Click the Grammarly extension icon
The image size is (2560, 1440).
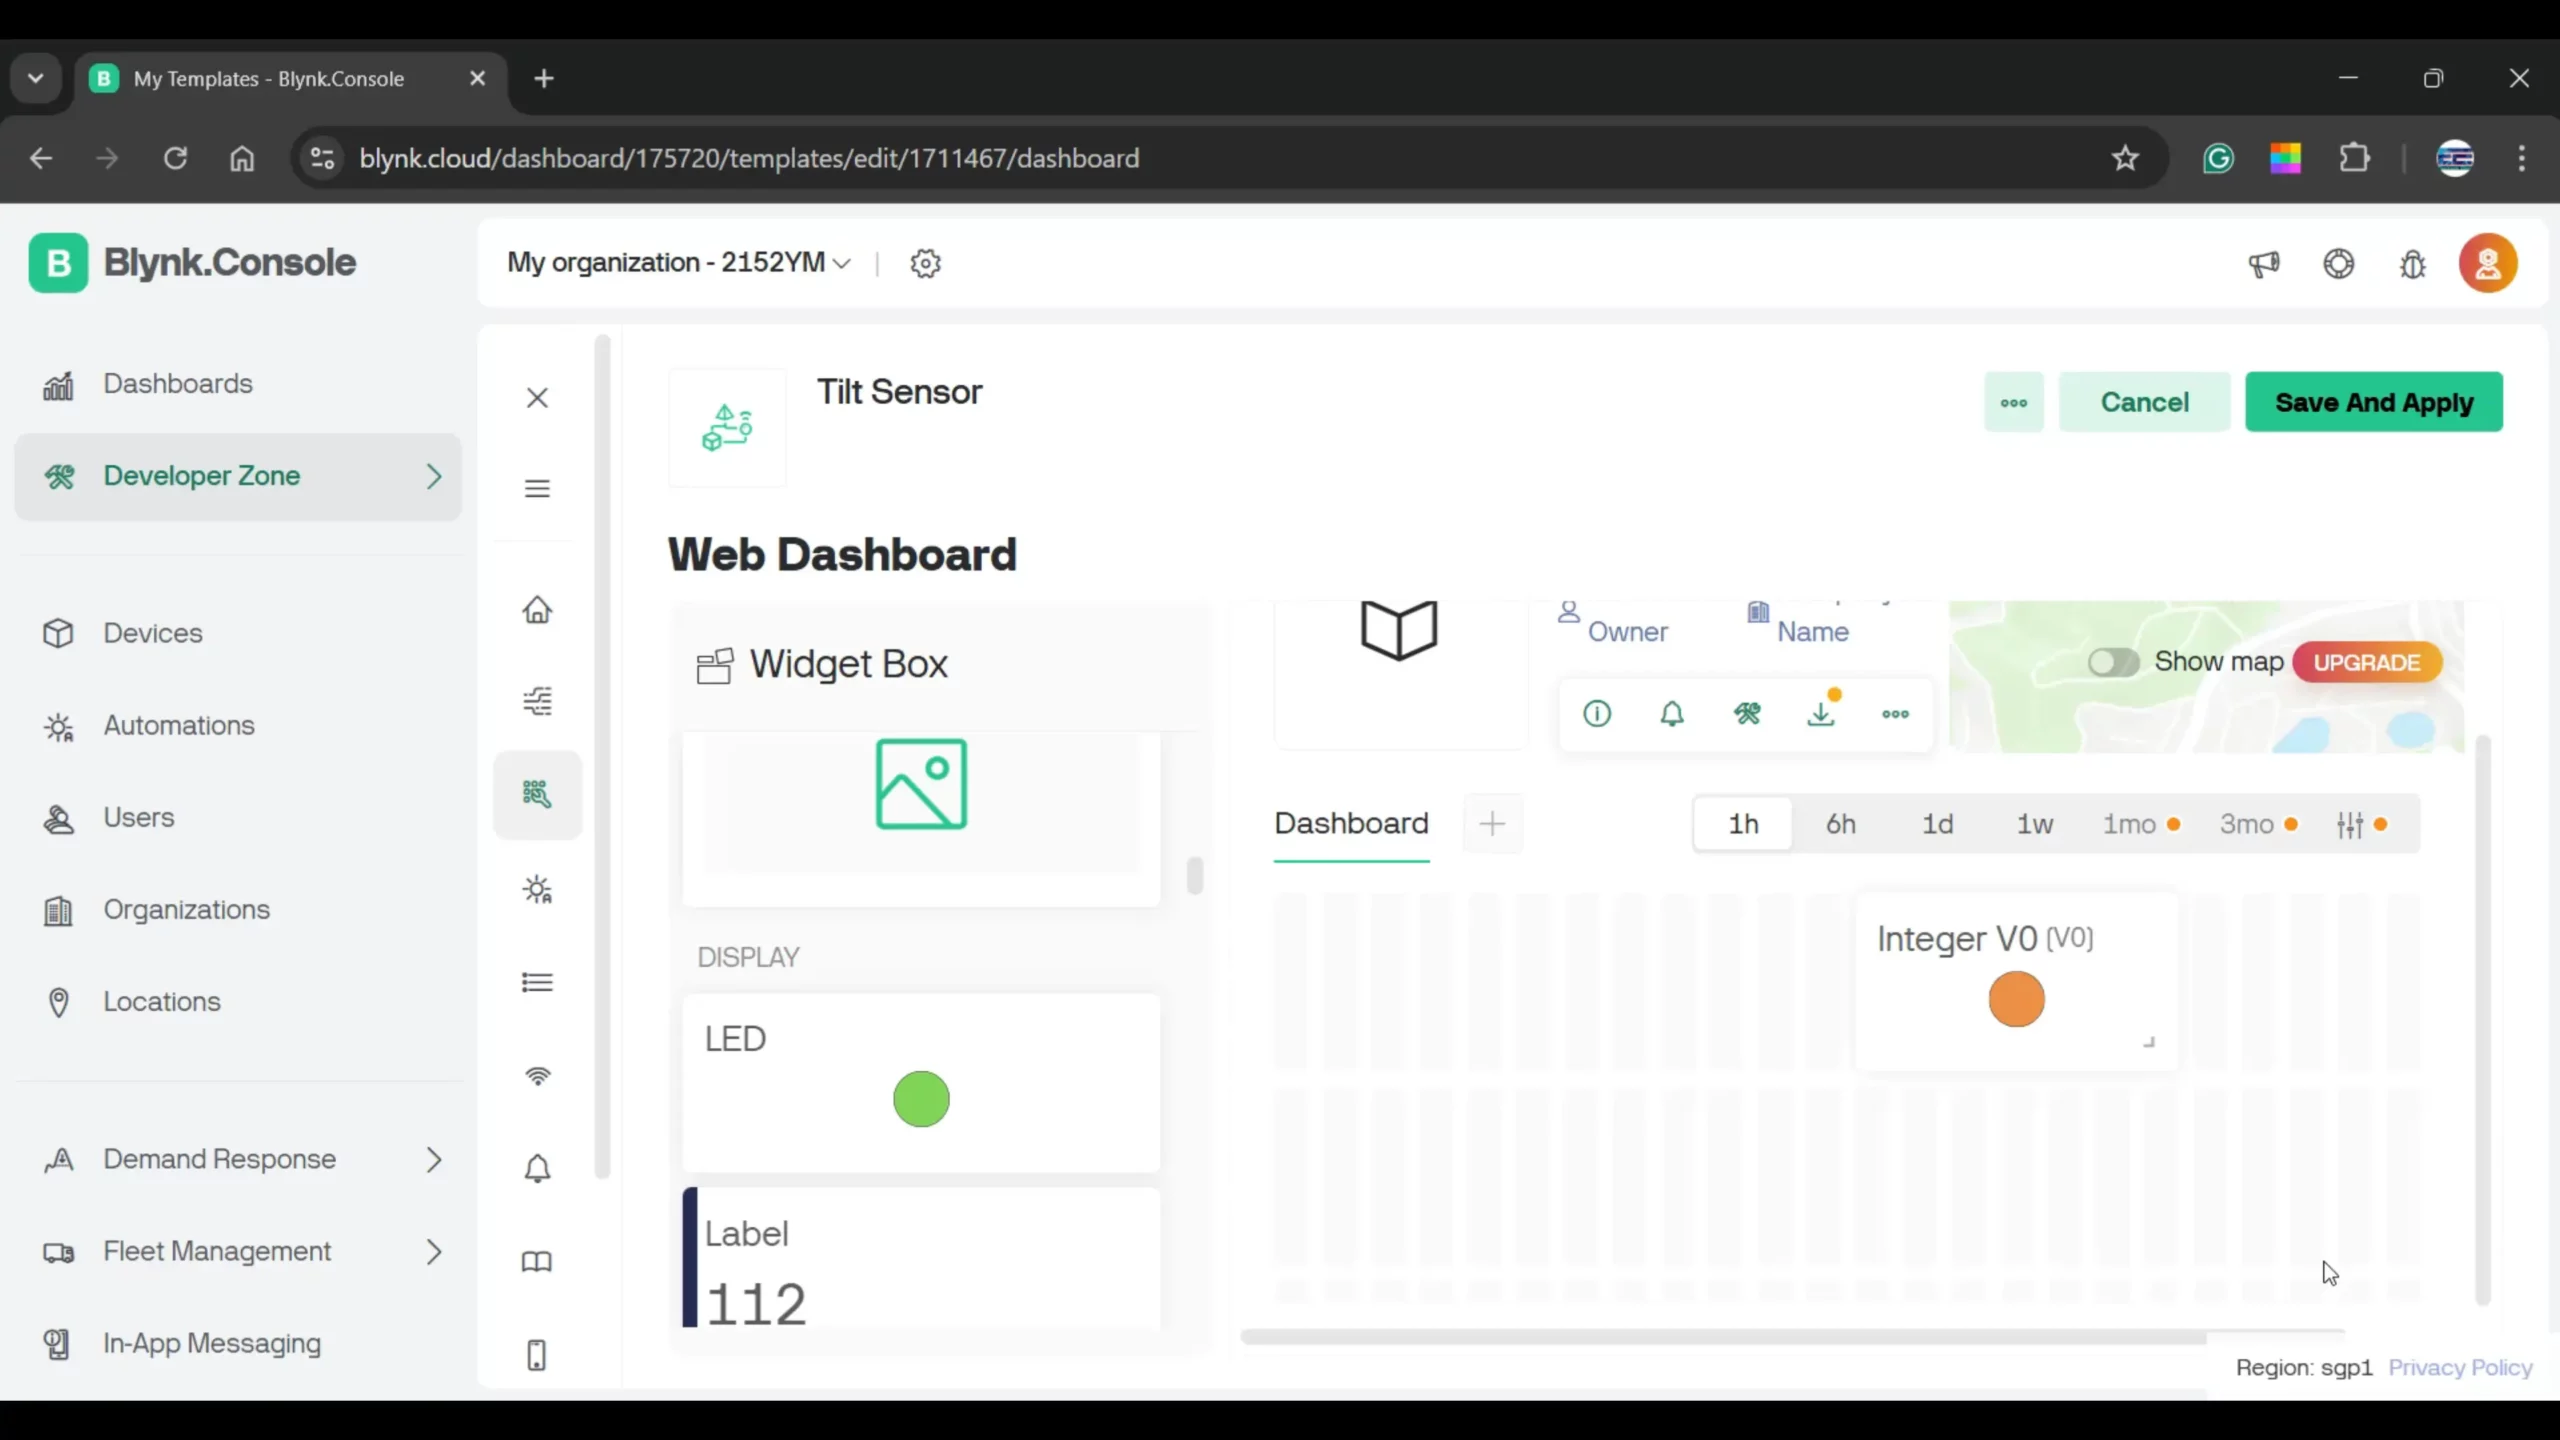[2218, 158]
